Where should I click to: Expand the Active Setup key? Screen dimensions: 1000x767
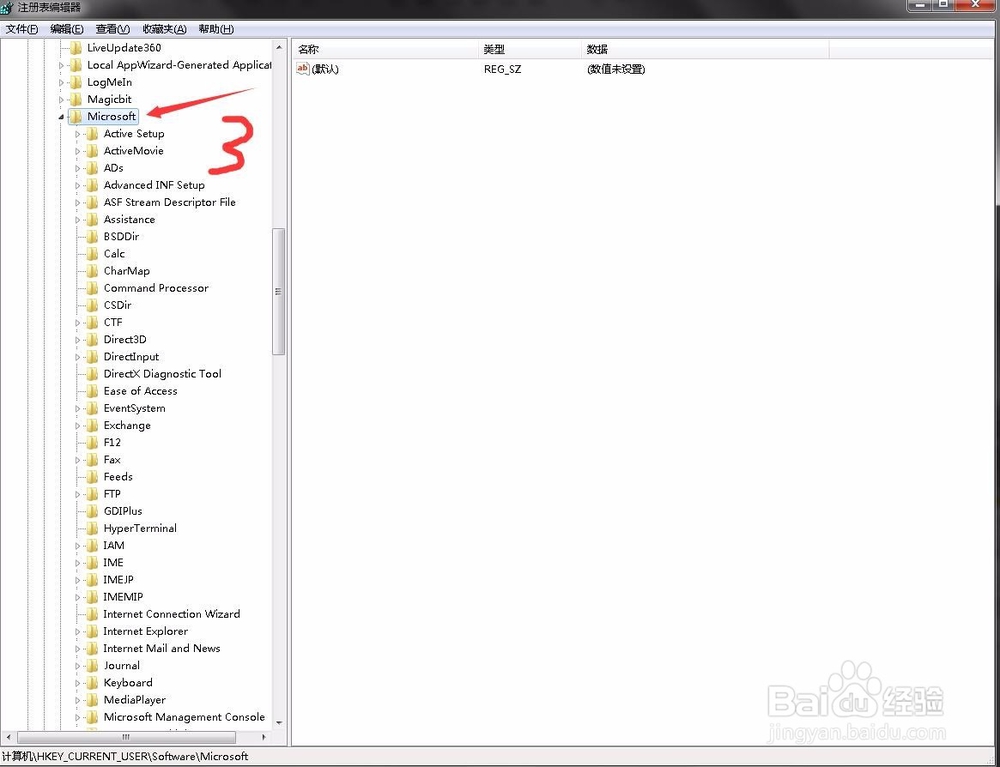click(78, 134)
